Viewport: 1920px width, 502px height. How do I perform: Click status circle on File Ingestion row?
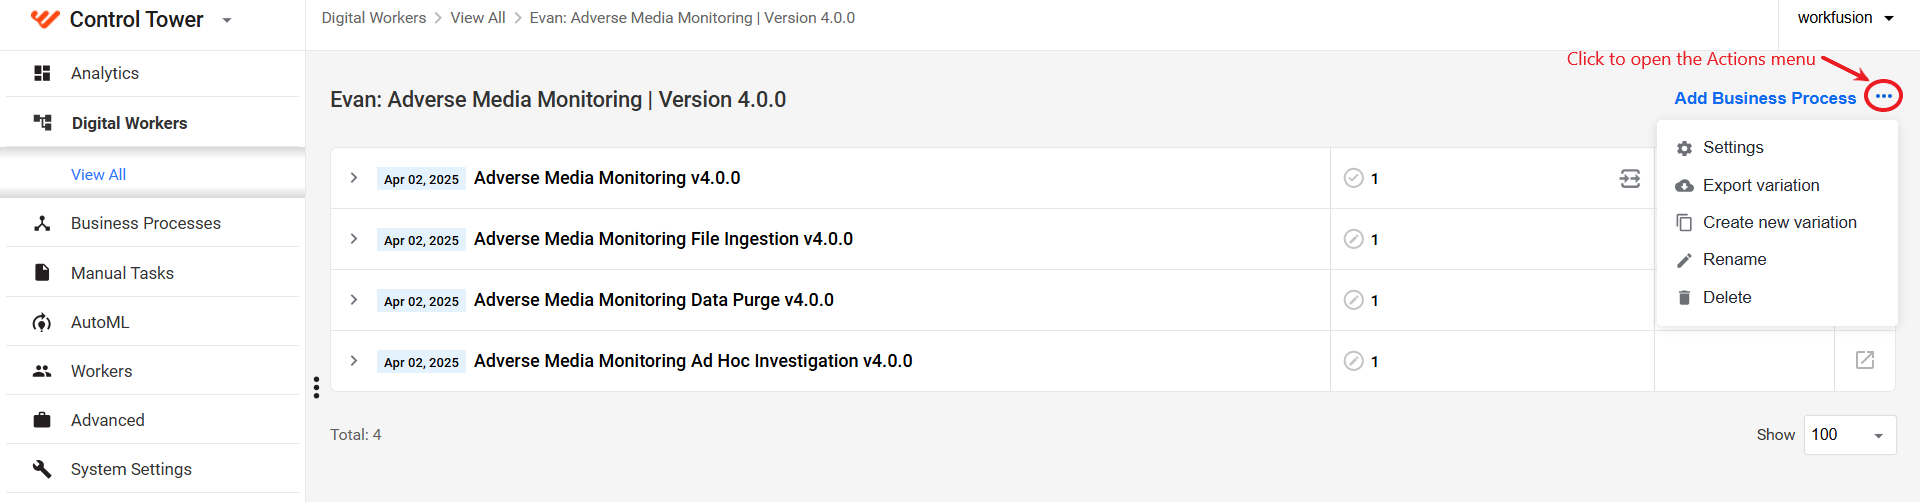1354,239
